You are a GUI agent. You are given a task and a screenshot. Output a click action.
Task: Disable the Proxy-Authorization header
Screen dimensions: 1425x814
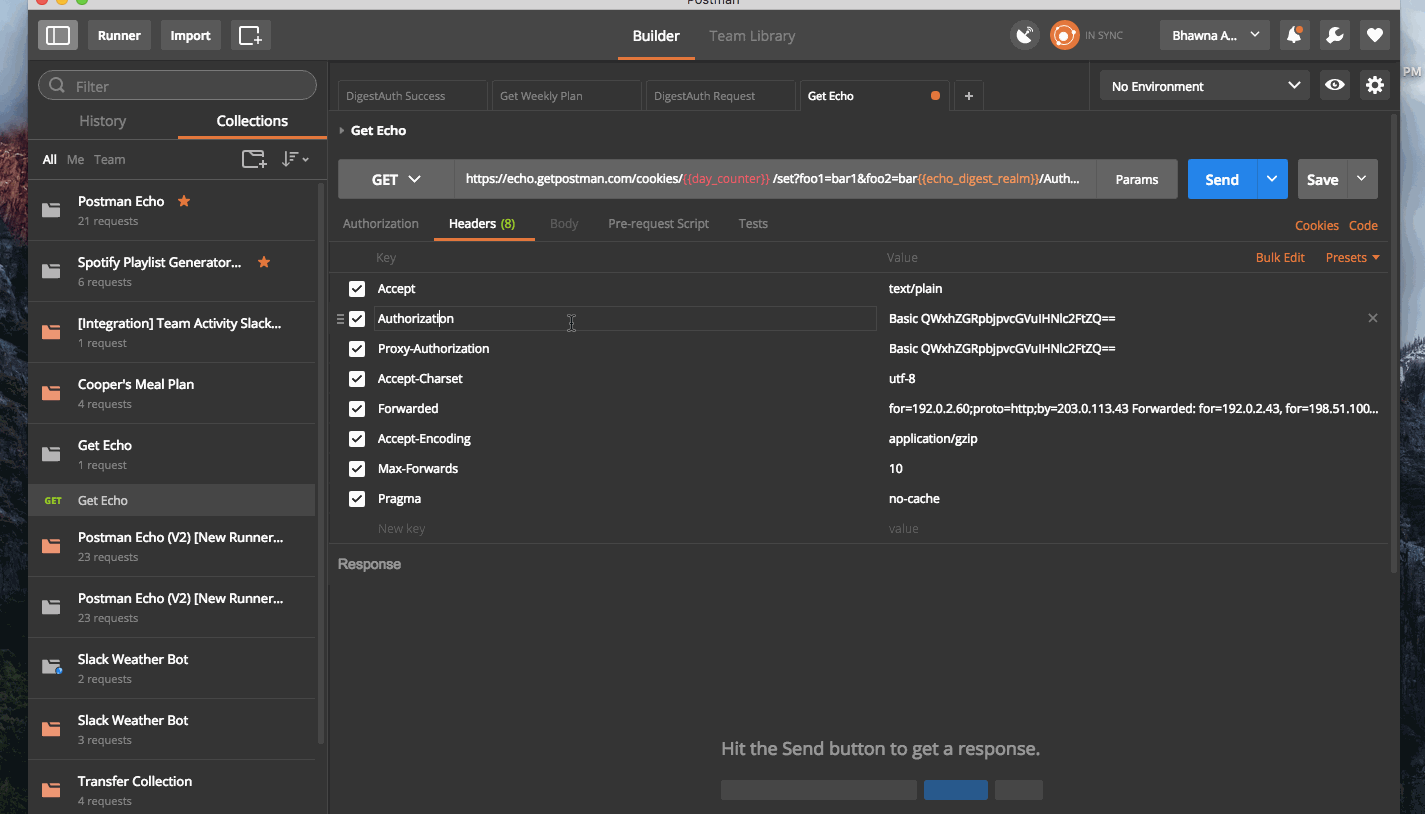coord(357,349)
